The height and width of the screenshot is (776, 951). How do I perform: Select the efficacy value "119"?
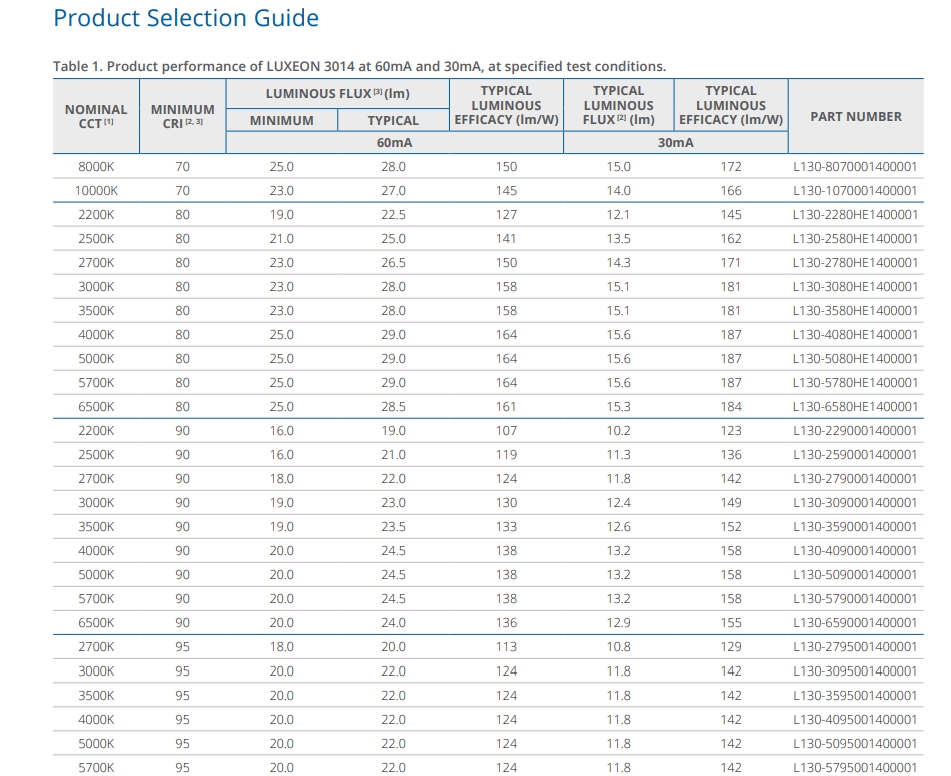coord(506,454)
